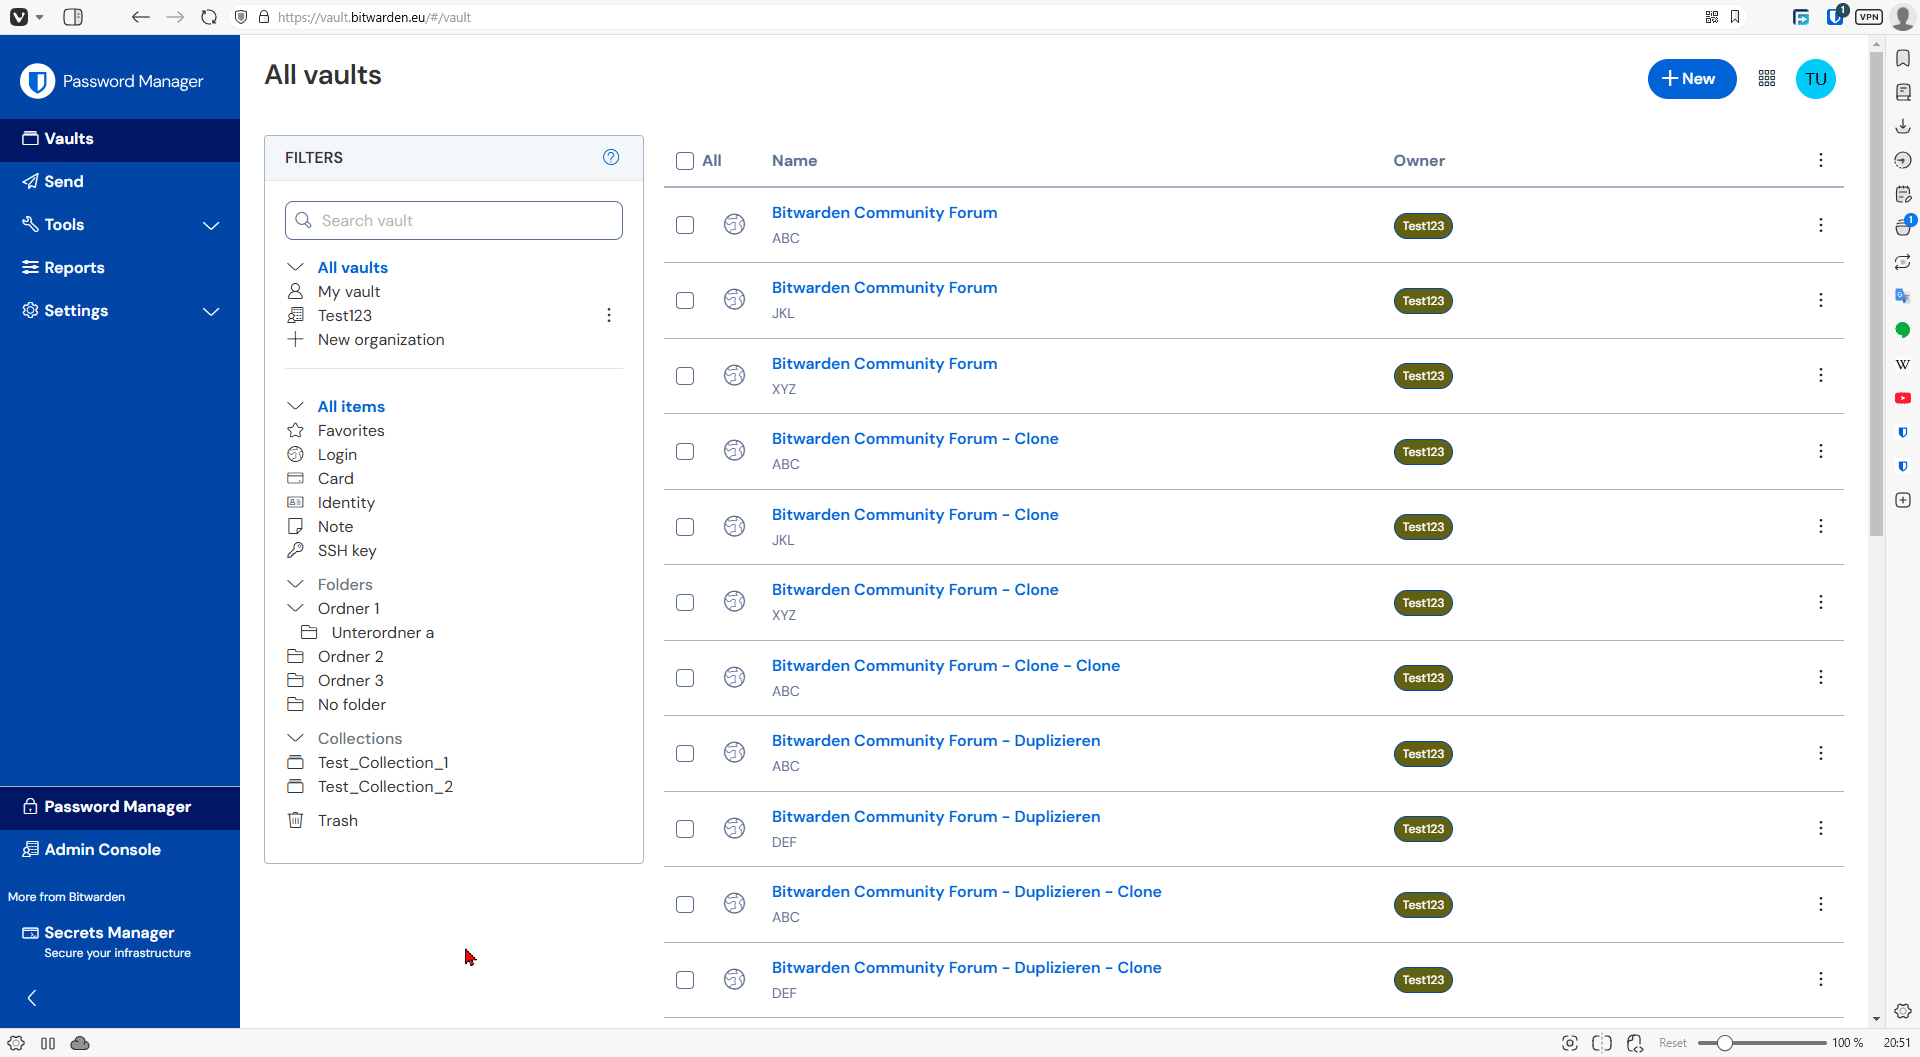The image size is (1920, 1057).
Task: Go back with browser arrow
Action: pos(140,17)
